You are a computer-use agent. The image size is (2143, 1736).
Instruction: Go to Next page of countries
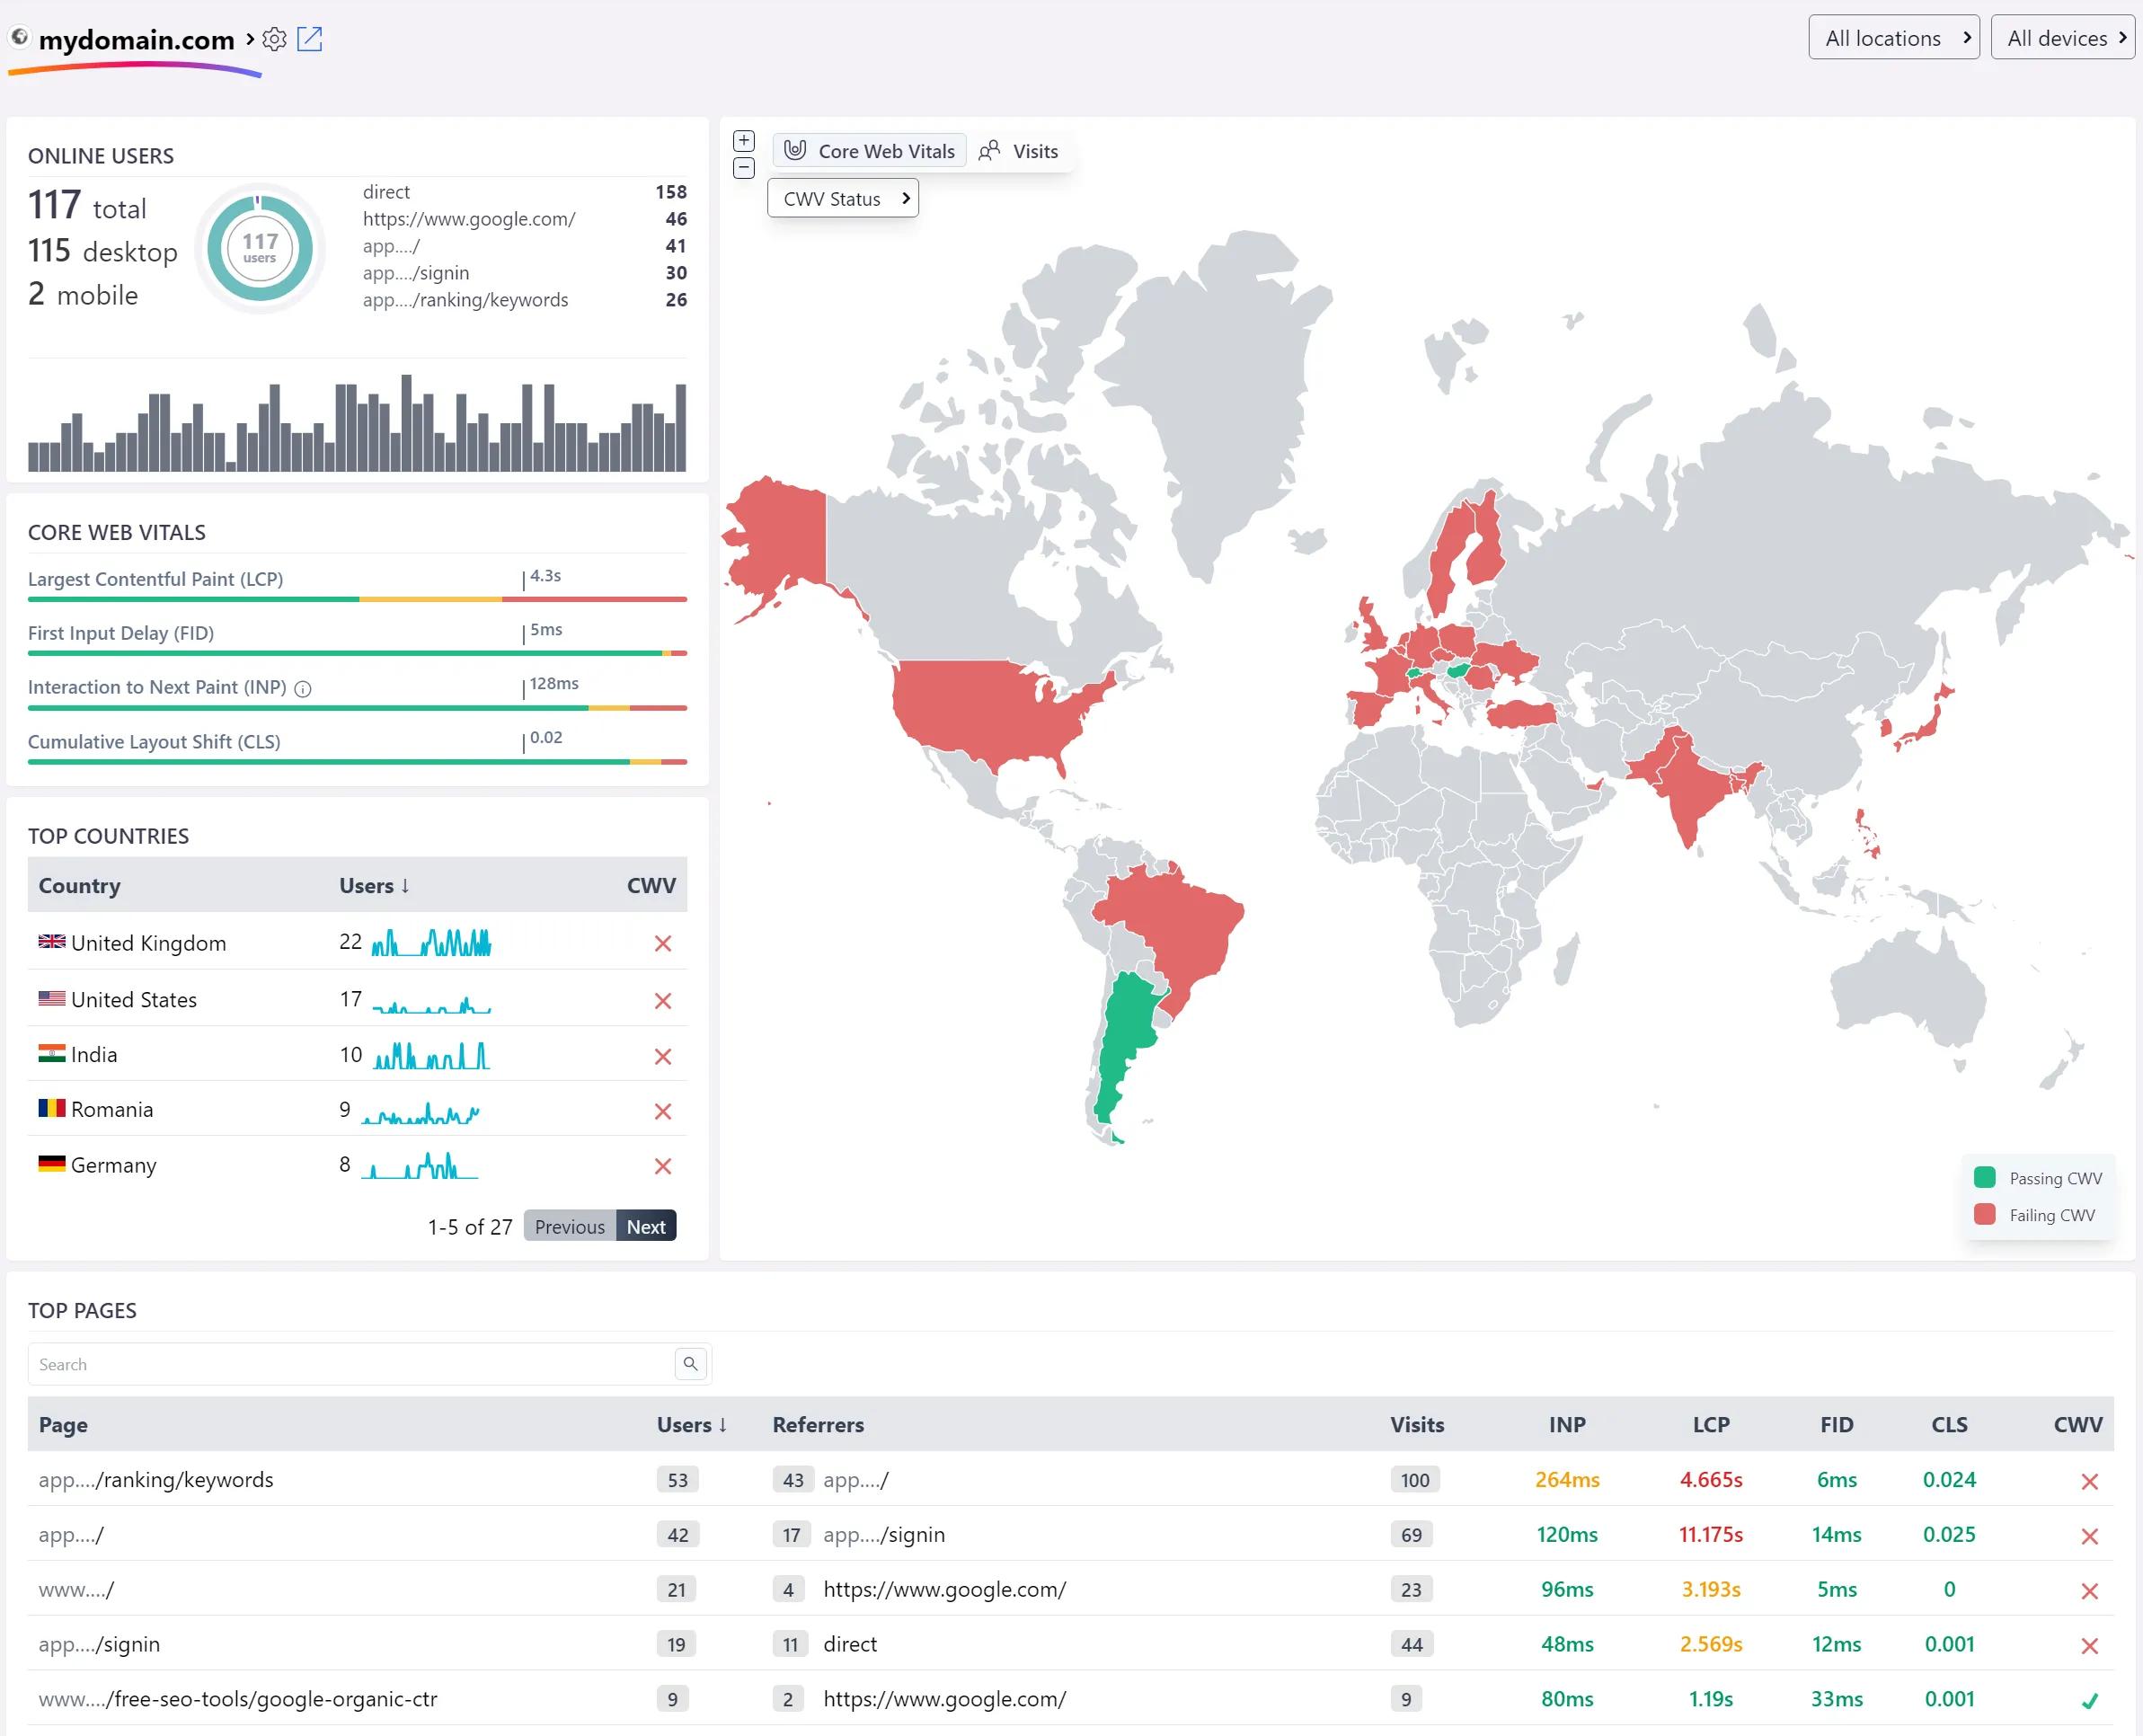click(646, 1226)
